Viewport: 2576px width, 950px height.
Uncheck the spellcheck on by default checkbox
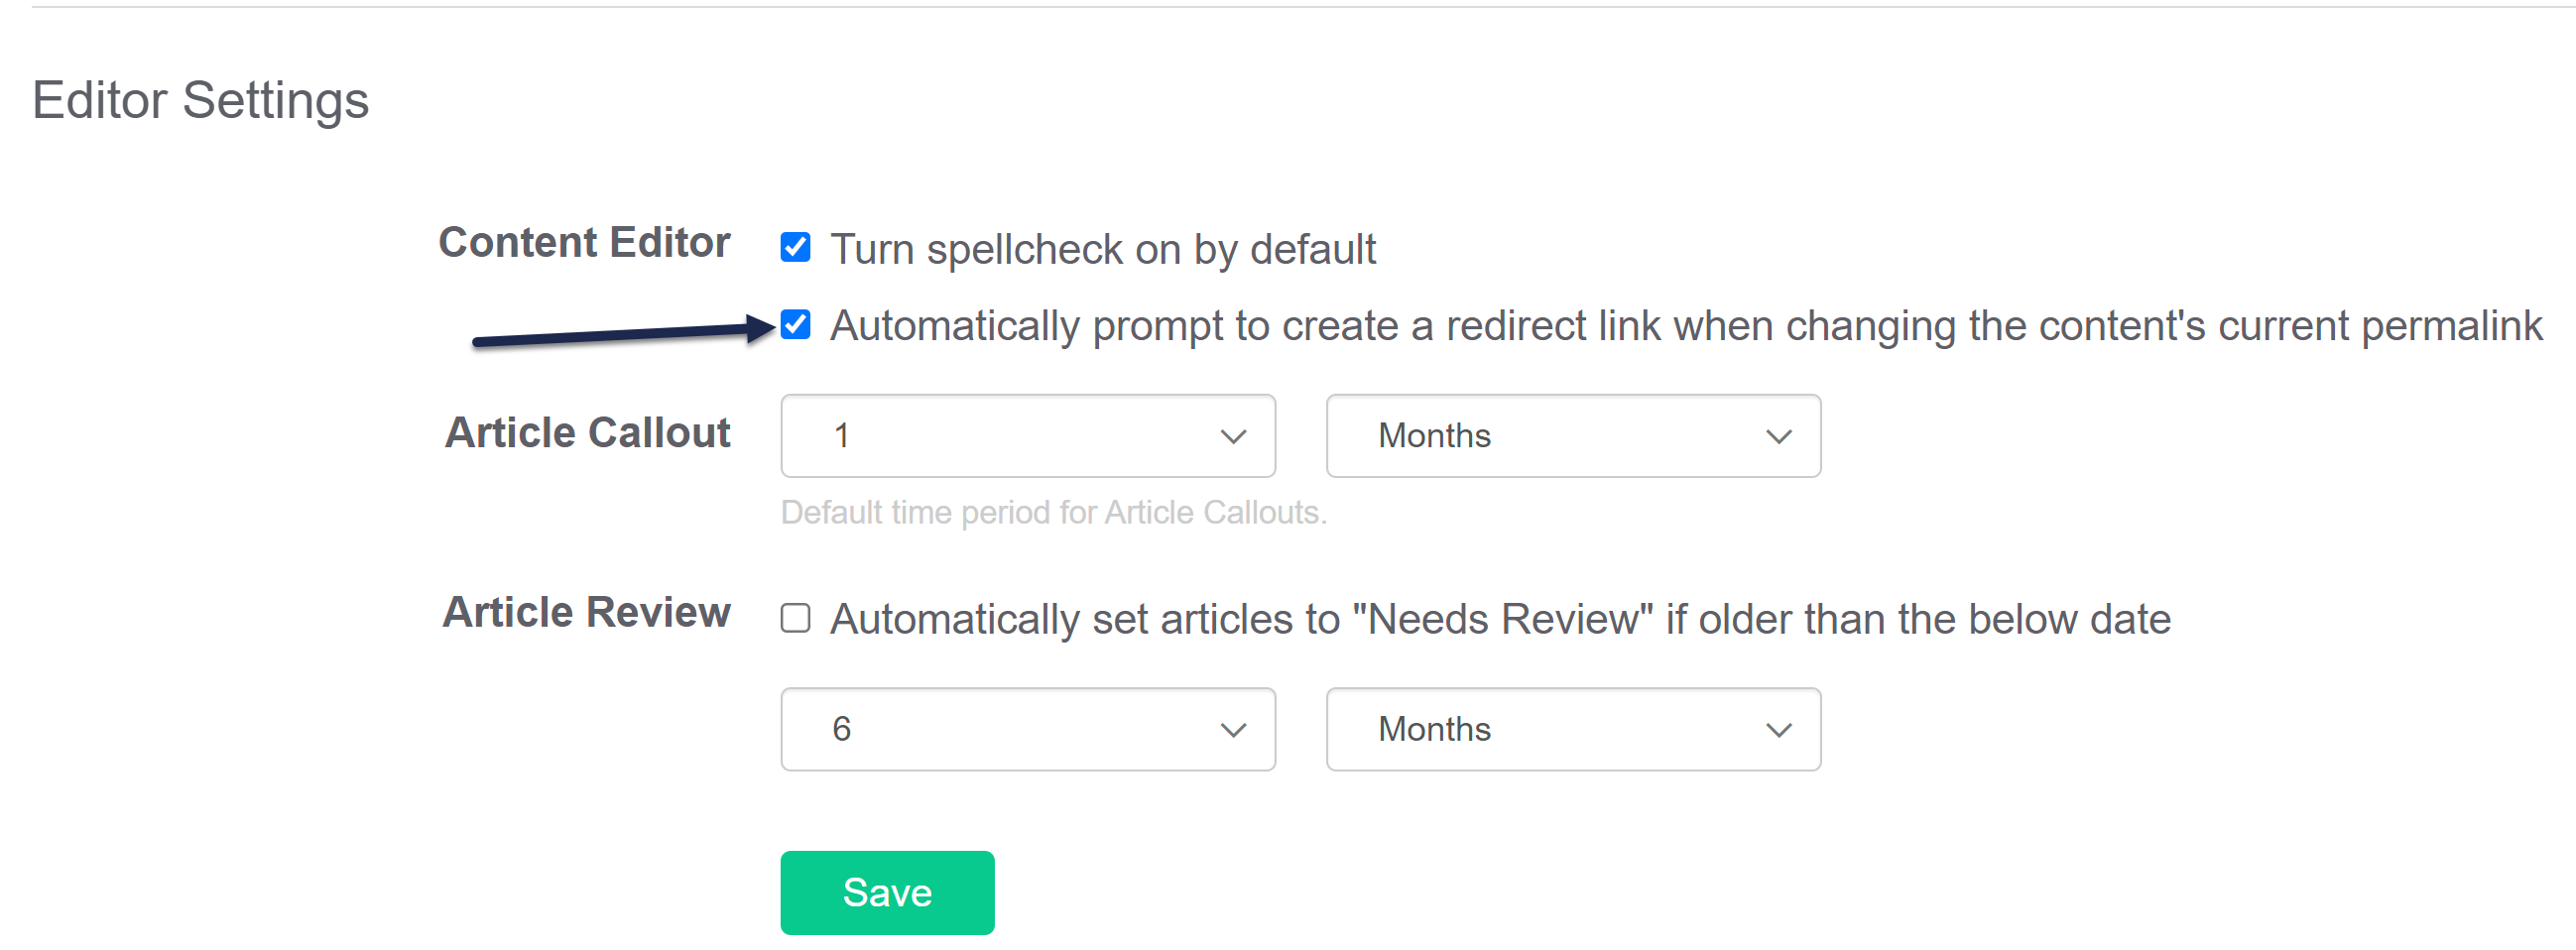(795, 247)
